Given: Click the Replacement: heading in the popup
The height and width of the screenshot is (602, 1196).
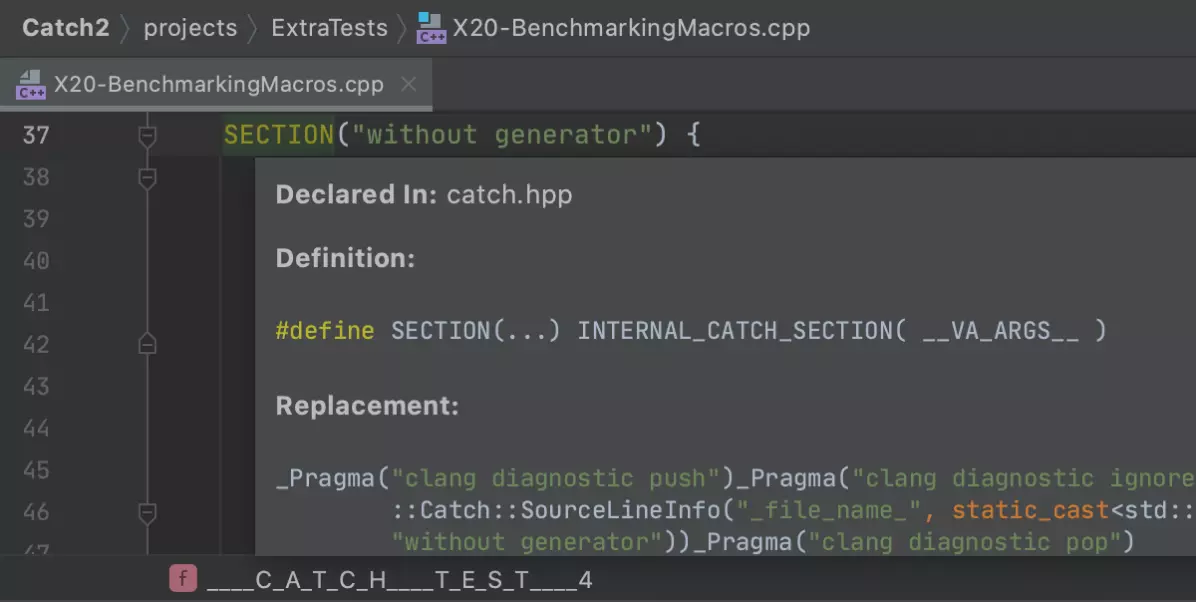Looking at the screenshot, I should [367, 405].
